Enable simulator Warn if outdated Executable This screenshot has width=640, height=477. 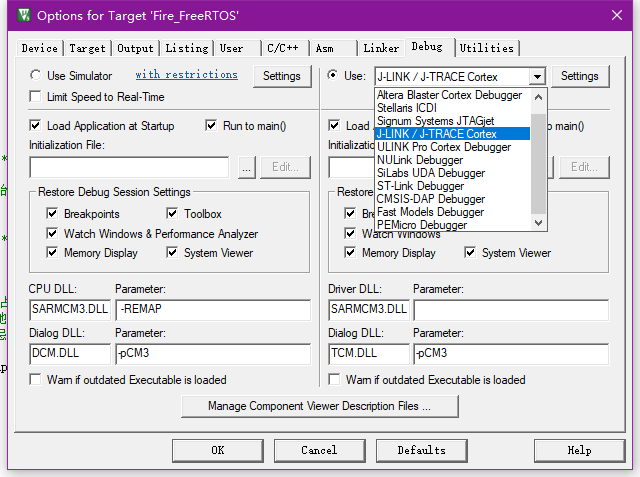(x=36, y=379)
